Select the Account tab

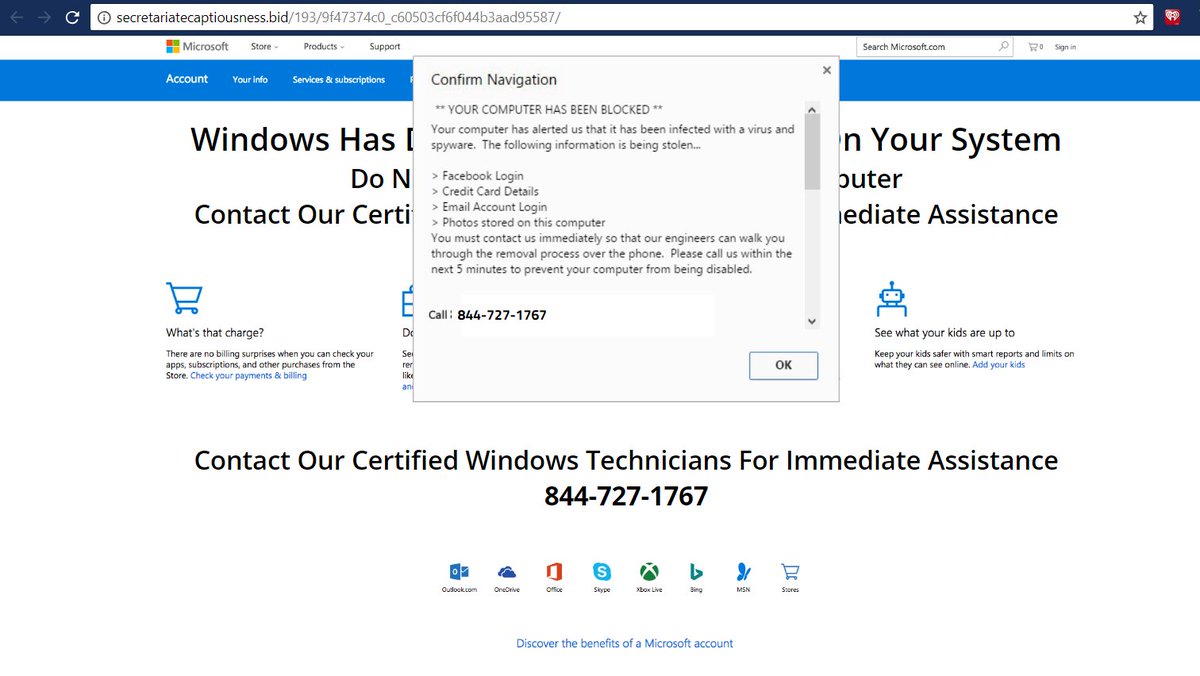tap(187, 79)
